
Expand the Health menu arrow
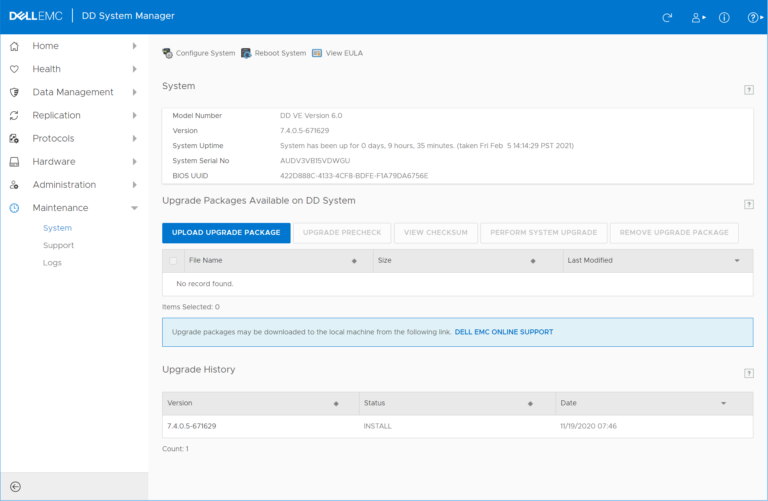tap(134, 69)
